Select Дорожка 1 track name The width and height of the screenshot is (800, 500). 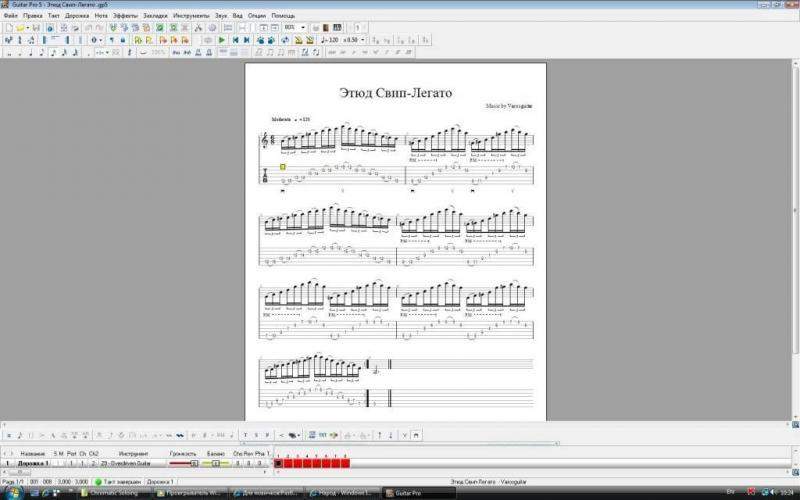[x=32, y=463]
